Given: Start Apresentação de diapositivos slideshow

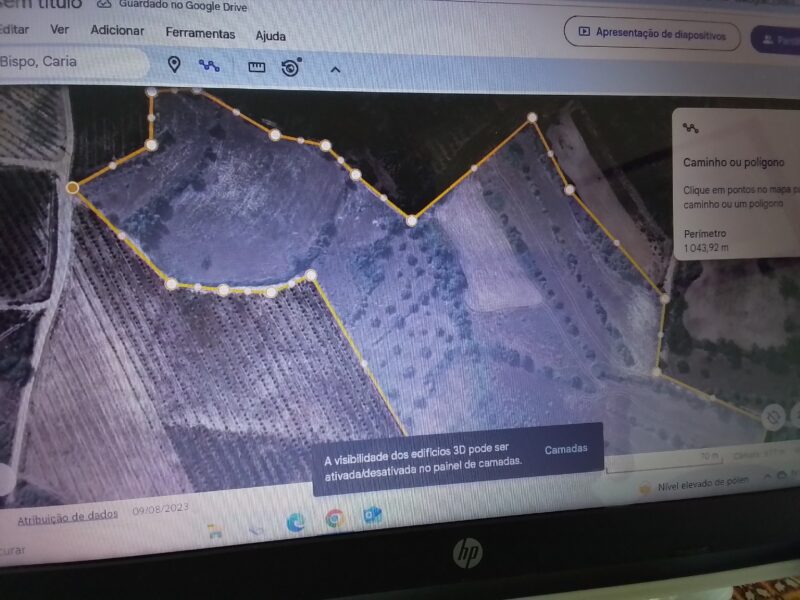Looking at the screenshot, I should 652,34.
